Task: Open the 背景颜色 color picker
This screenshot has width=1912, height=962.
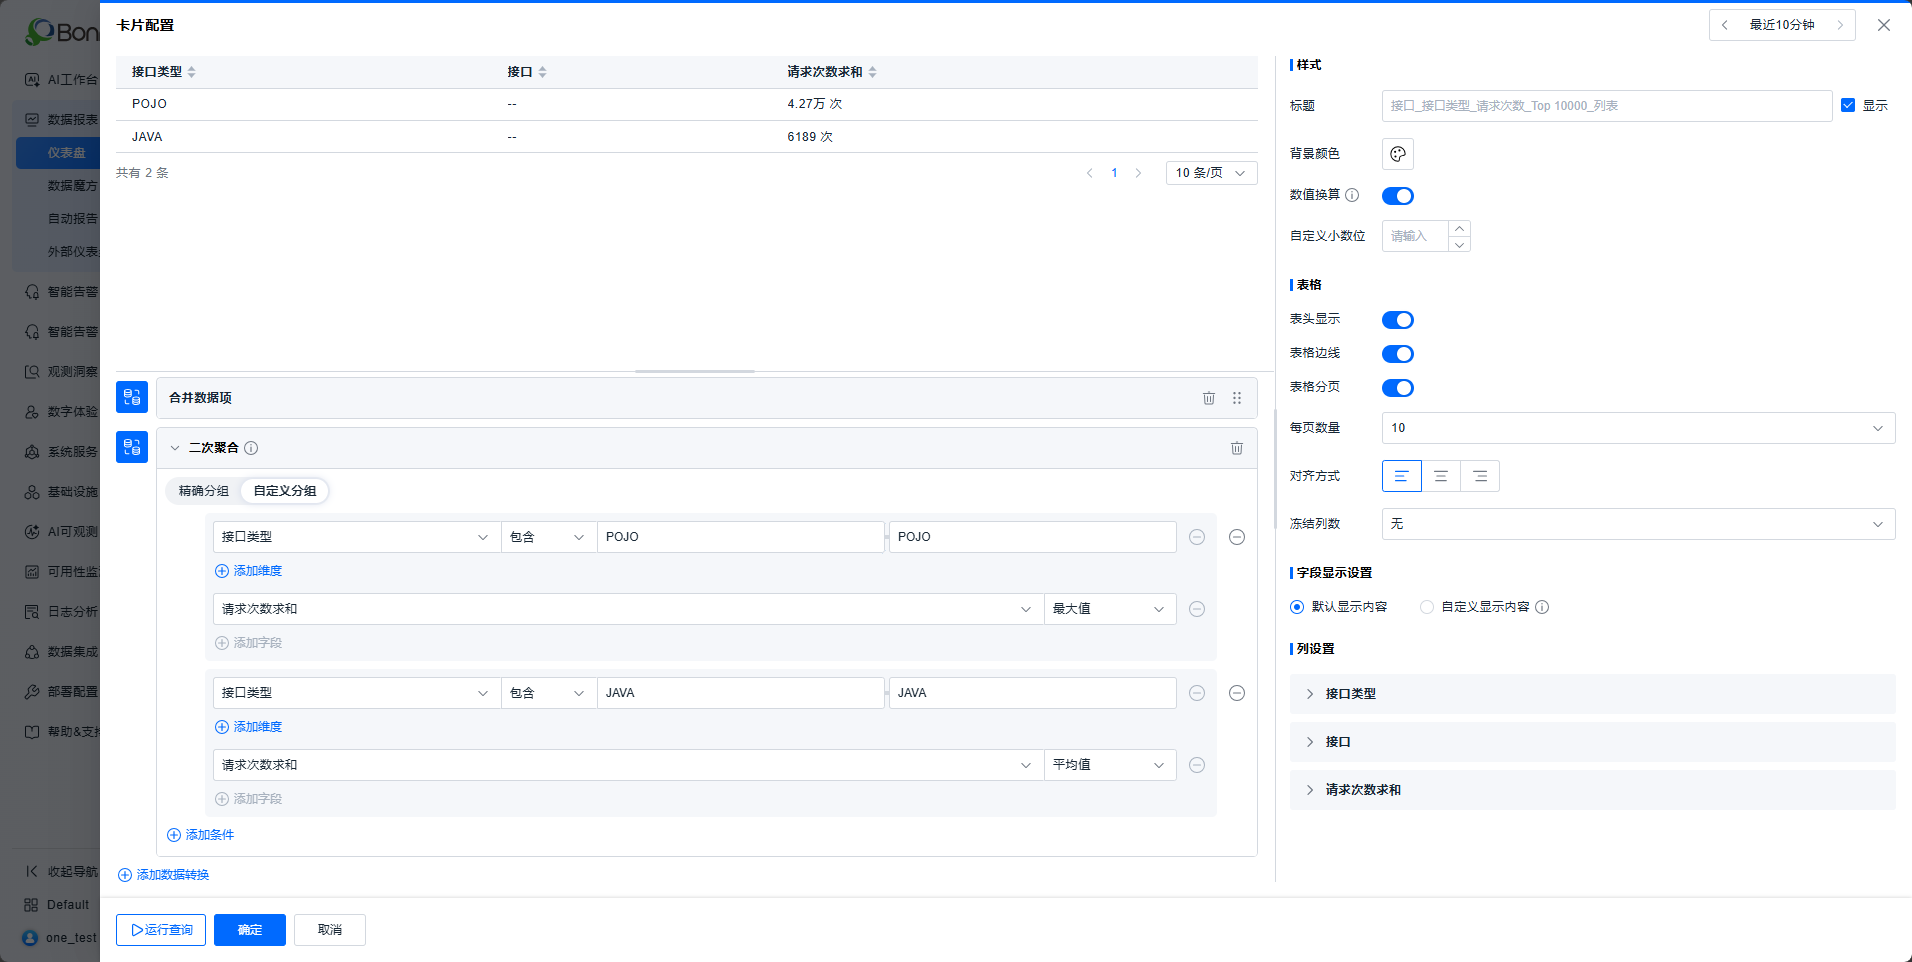Action: (x=1398, y=154)
